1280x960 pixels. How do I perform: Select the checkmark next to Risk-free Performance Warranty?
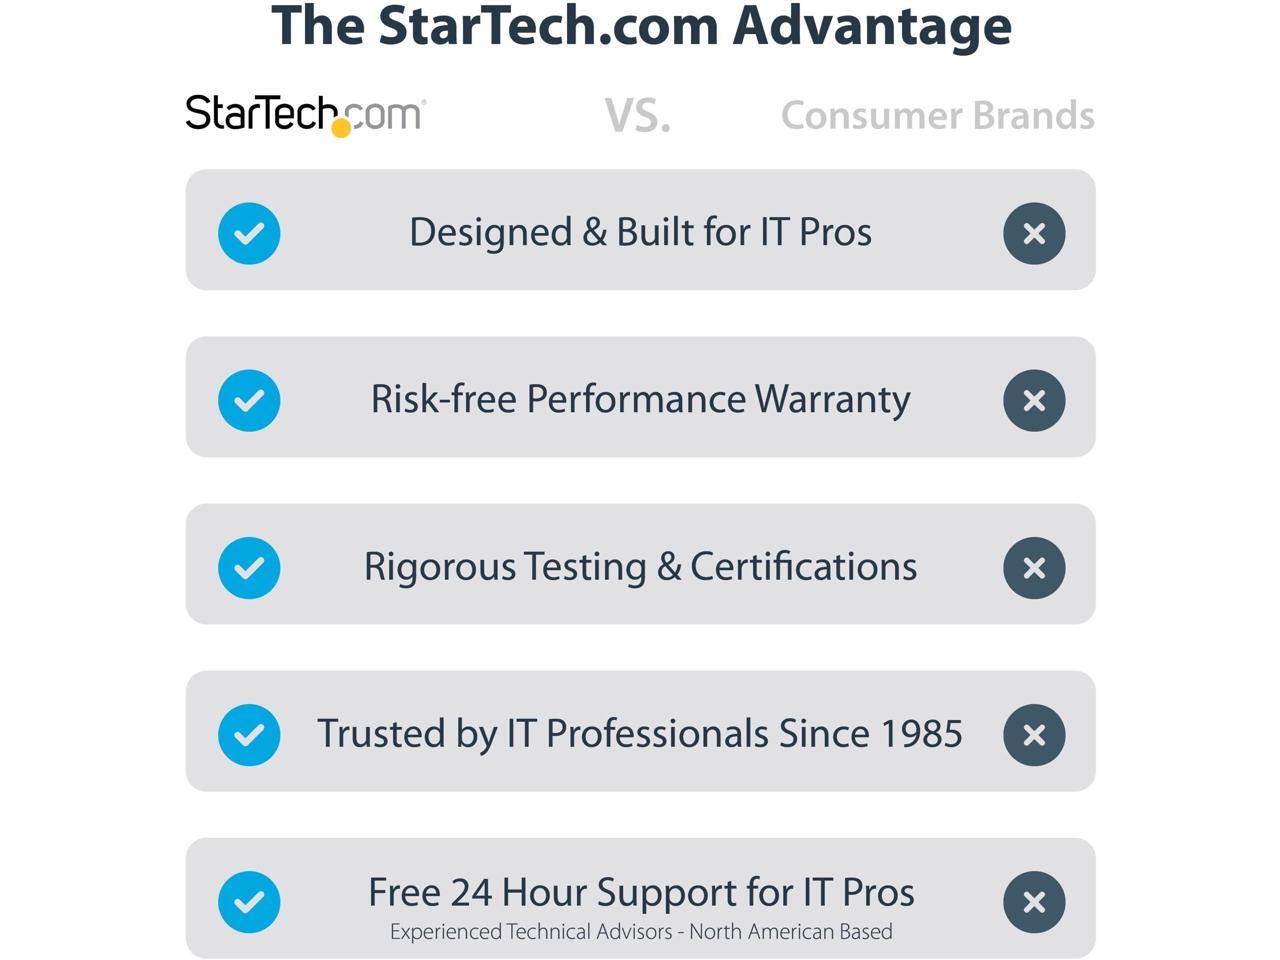pos(249,401)
